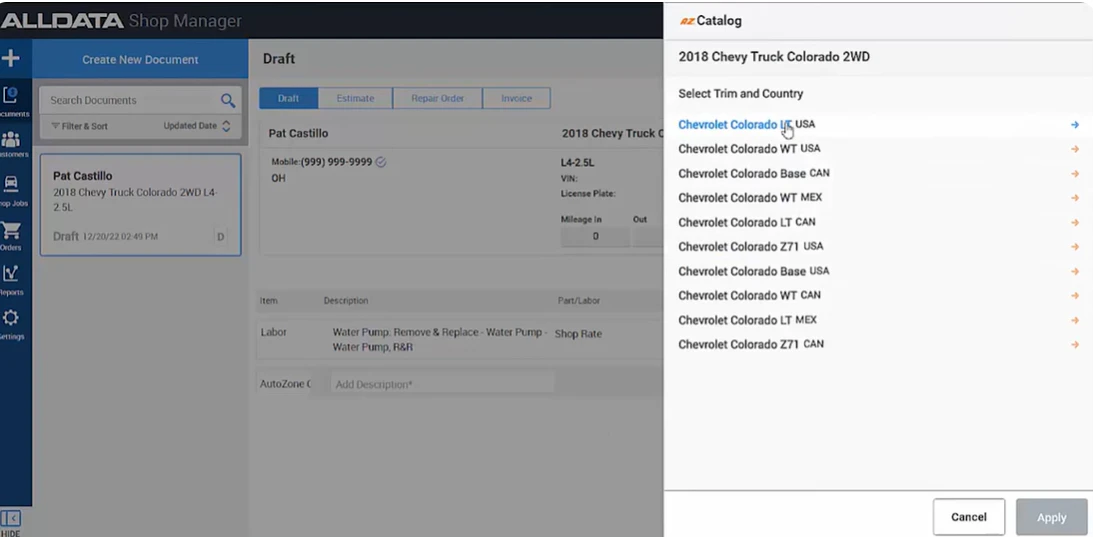The image size is (1093, 537).
Task: Click the verified check icon beside mobile number
Action: point(381,162)
